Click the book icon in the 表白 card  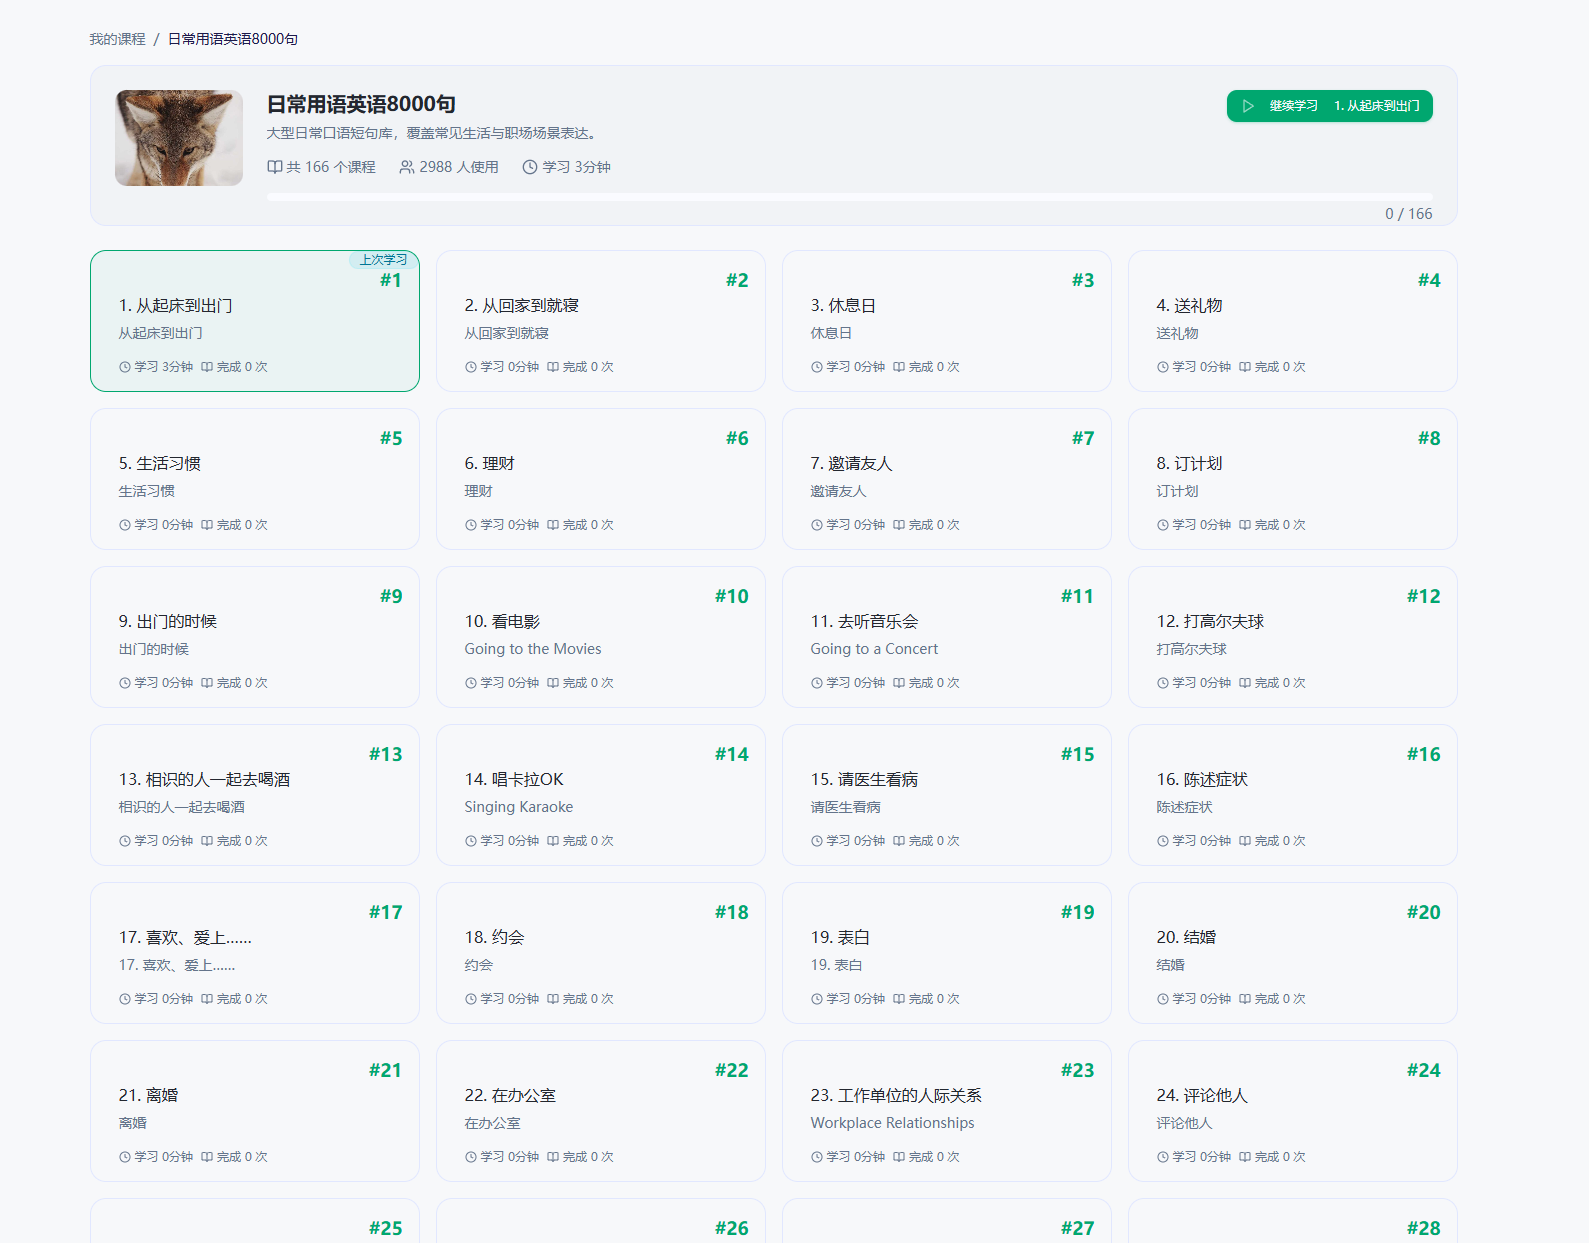pyautogui.click(x=899, y=999)
